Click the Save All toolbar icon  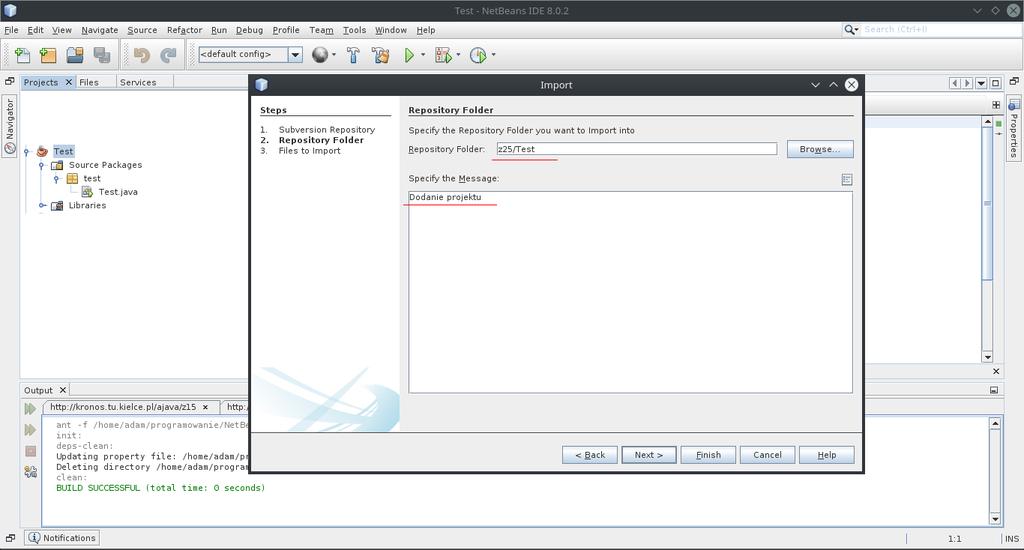(x=101, y=56)
